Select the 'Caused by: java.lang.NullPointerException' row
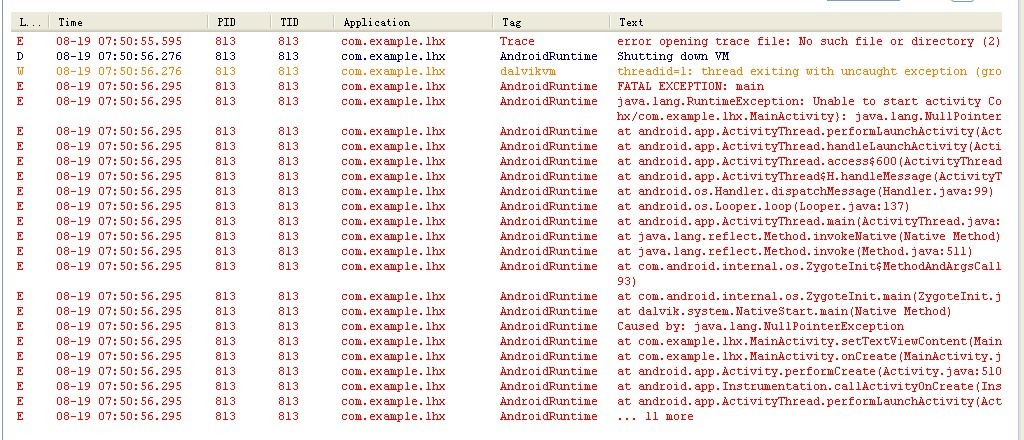The image size is (1024, 440). (x=506, y=326)
